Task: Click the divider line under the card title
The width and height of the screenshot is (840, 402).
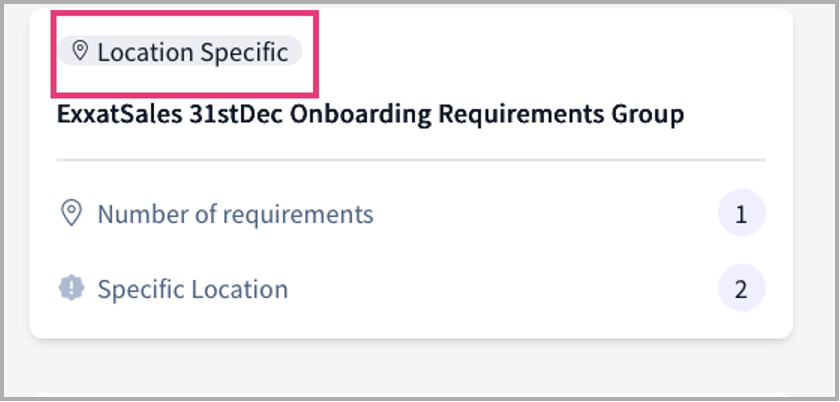Action: pyautogui.click(x=410, y=160)
